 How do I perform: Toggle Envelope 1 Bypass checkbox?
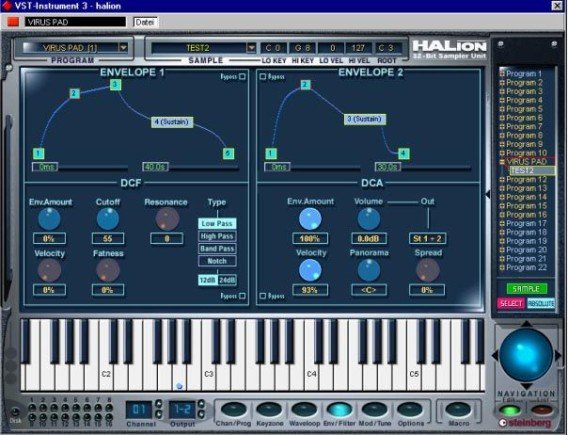(242, 76)
